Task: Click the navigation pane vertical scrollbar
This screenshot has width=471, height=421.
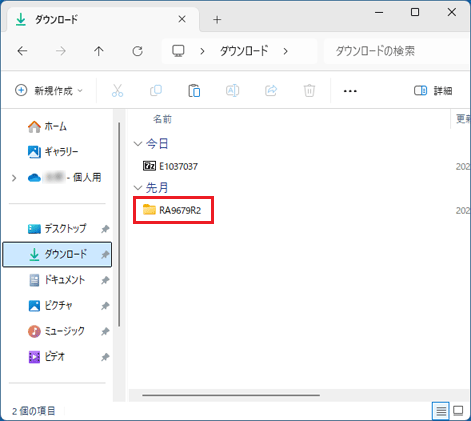Action: [x=119, y=224]
